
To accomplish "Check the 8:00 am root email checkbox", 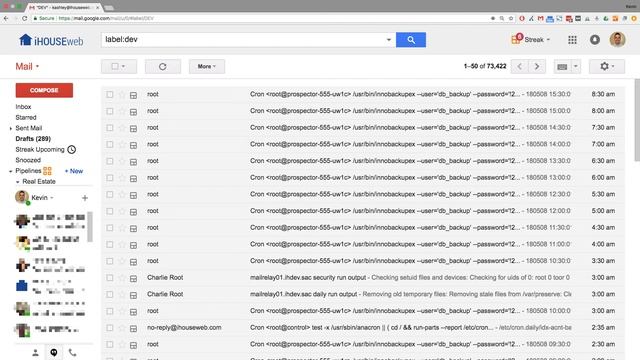I will pyautogui.click(x=109, y=111).
